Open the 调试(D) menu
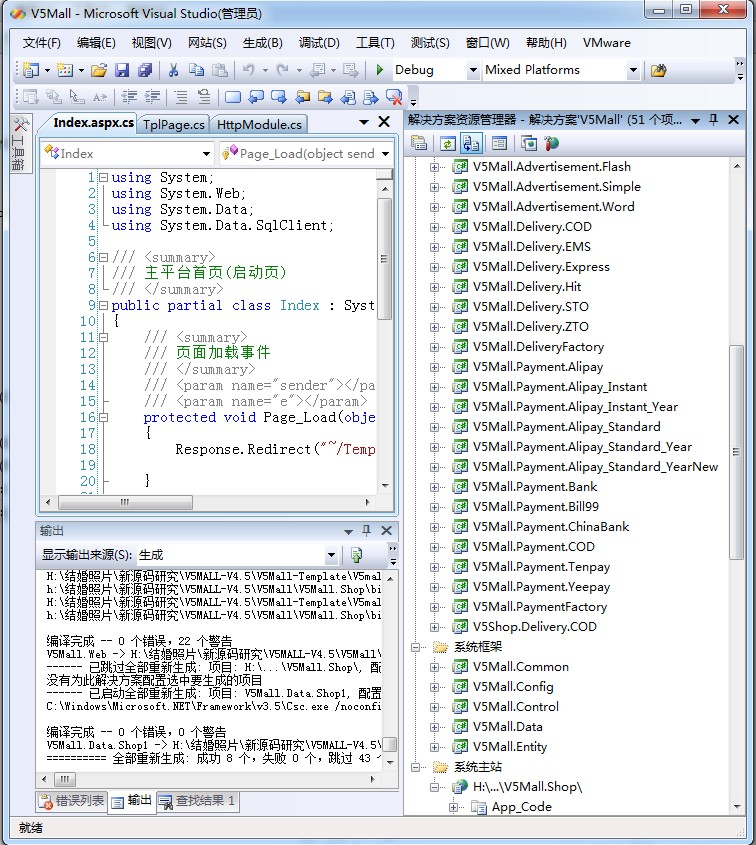Image resolution: width=756 pixels, height=845 pixels. (x=319, y=43)
